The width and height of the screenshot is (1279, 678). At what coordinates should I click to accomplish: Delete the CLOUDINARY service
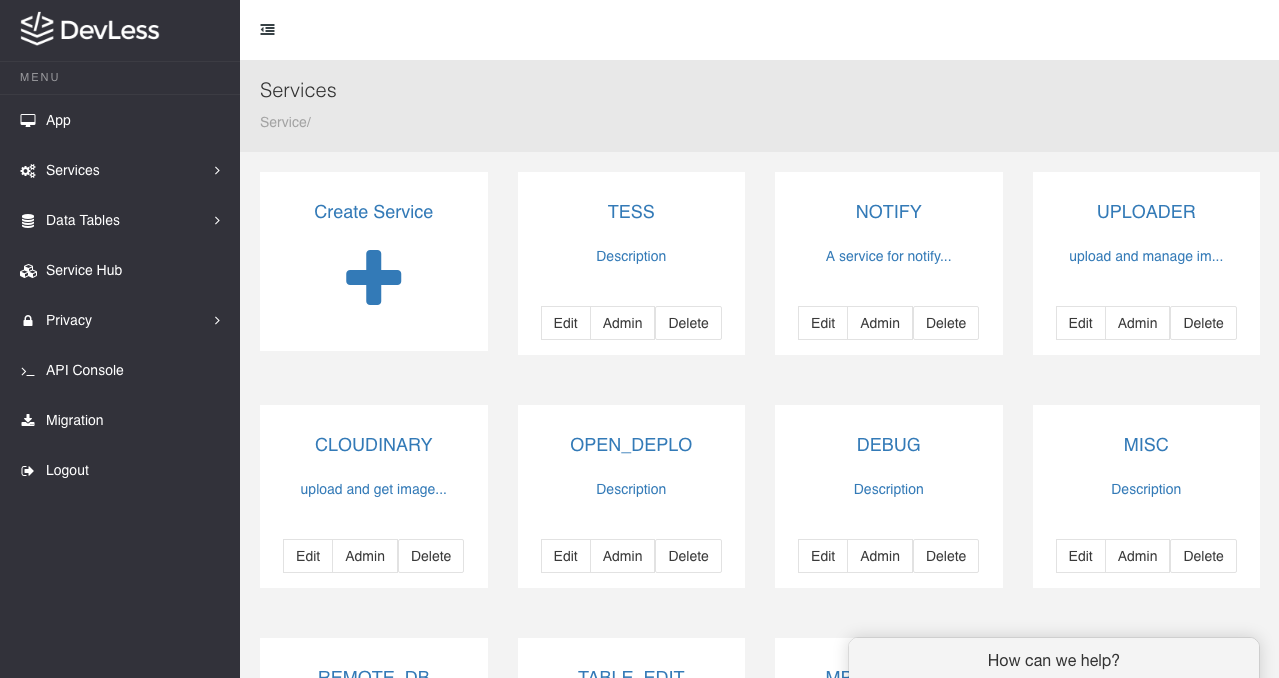(431, 556)
